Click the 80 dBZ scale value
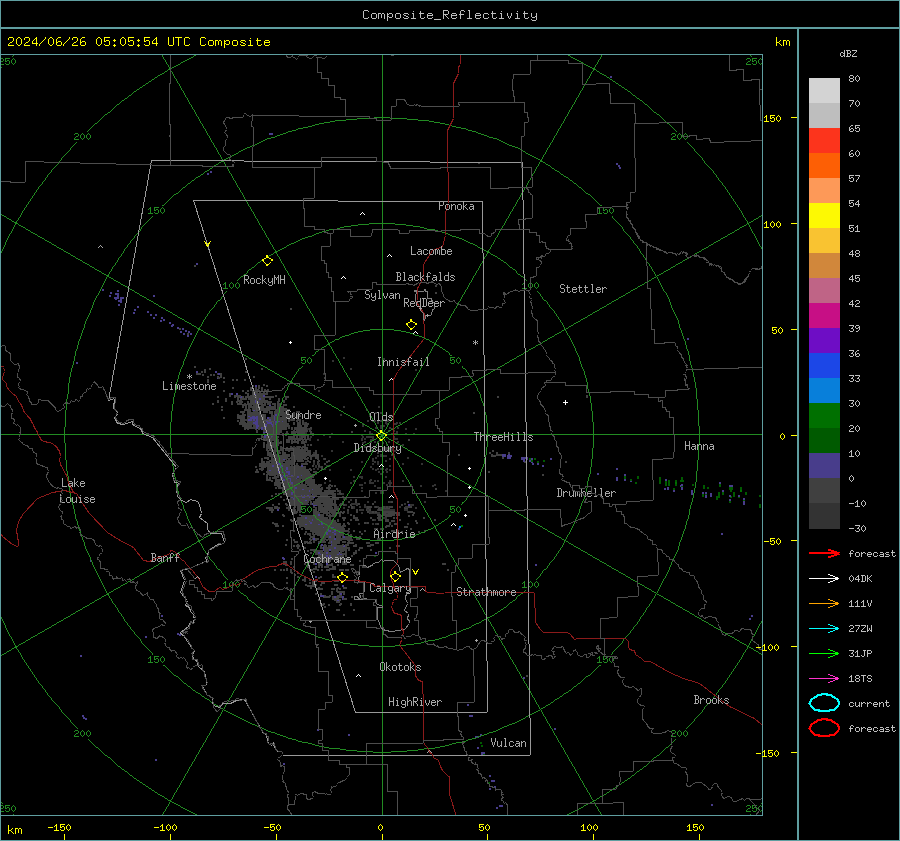 point(854,79)
